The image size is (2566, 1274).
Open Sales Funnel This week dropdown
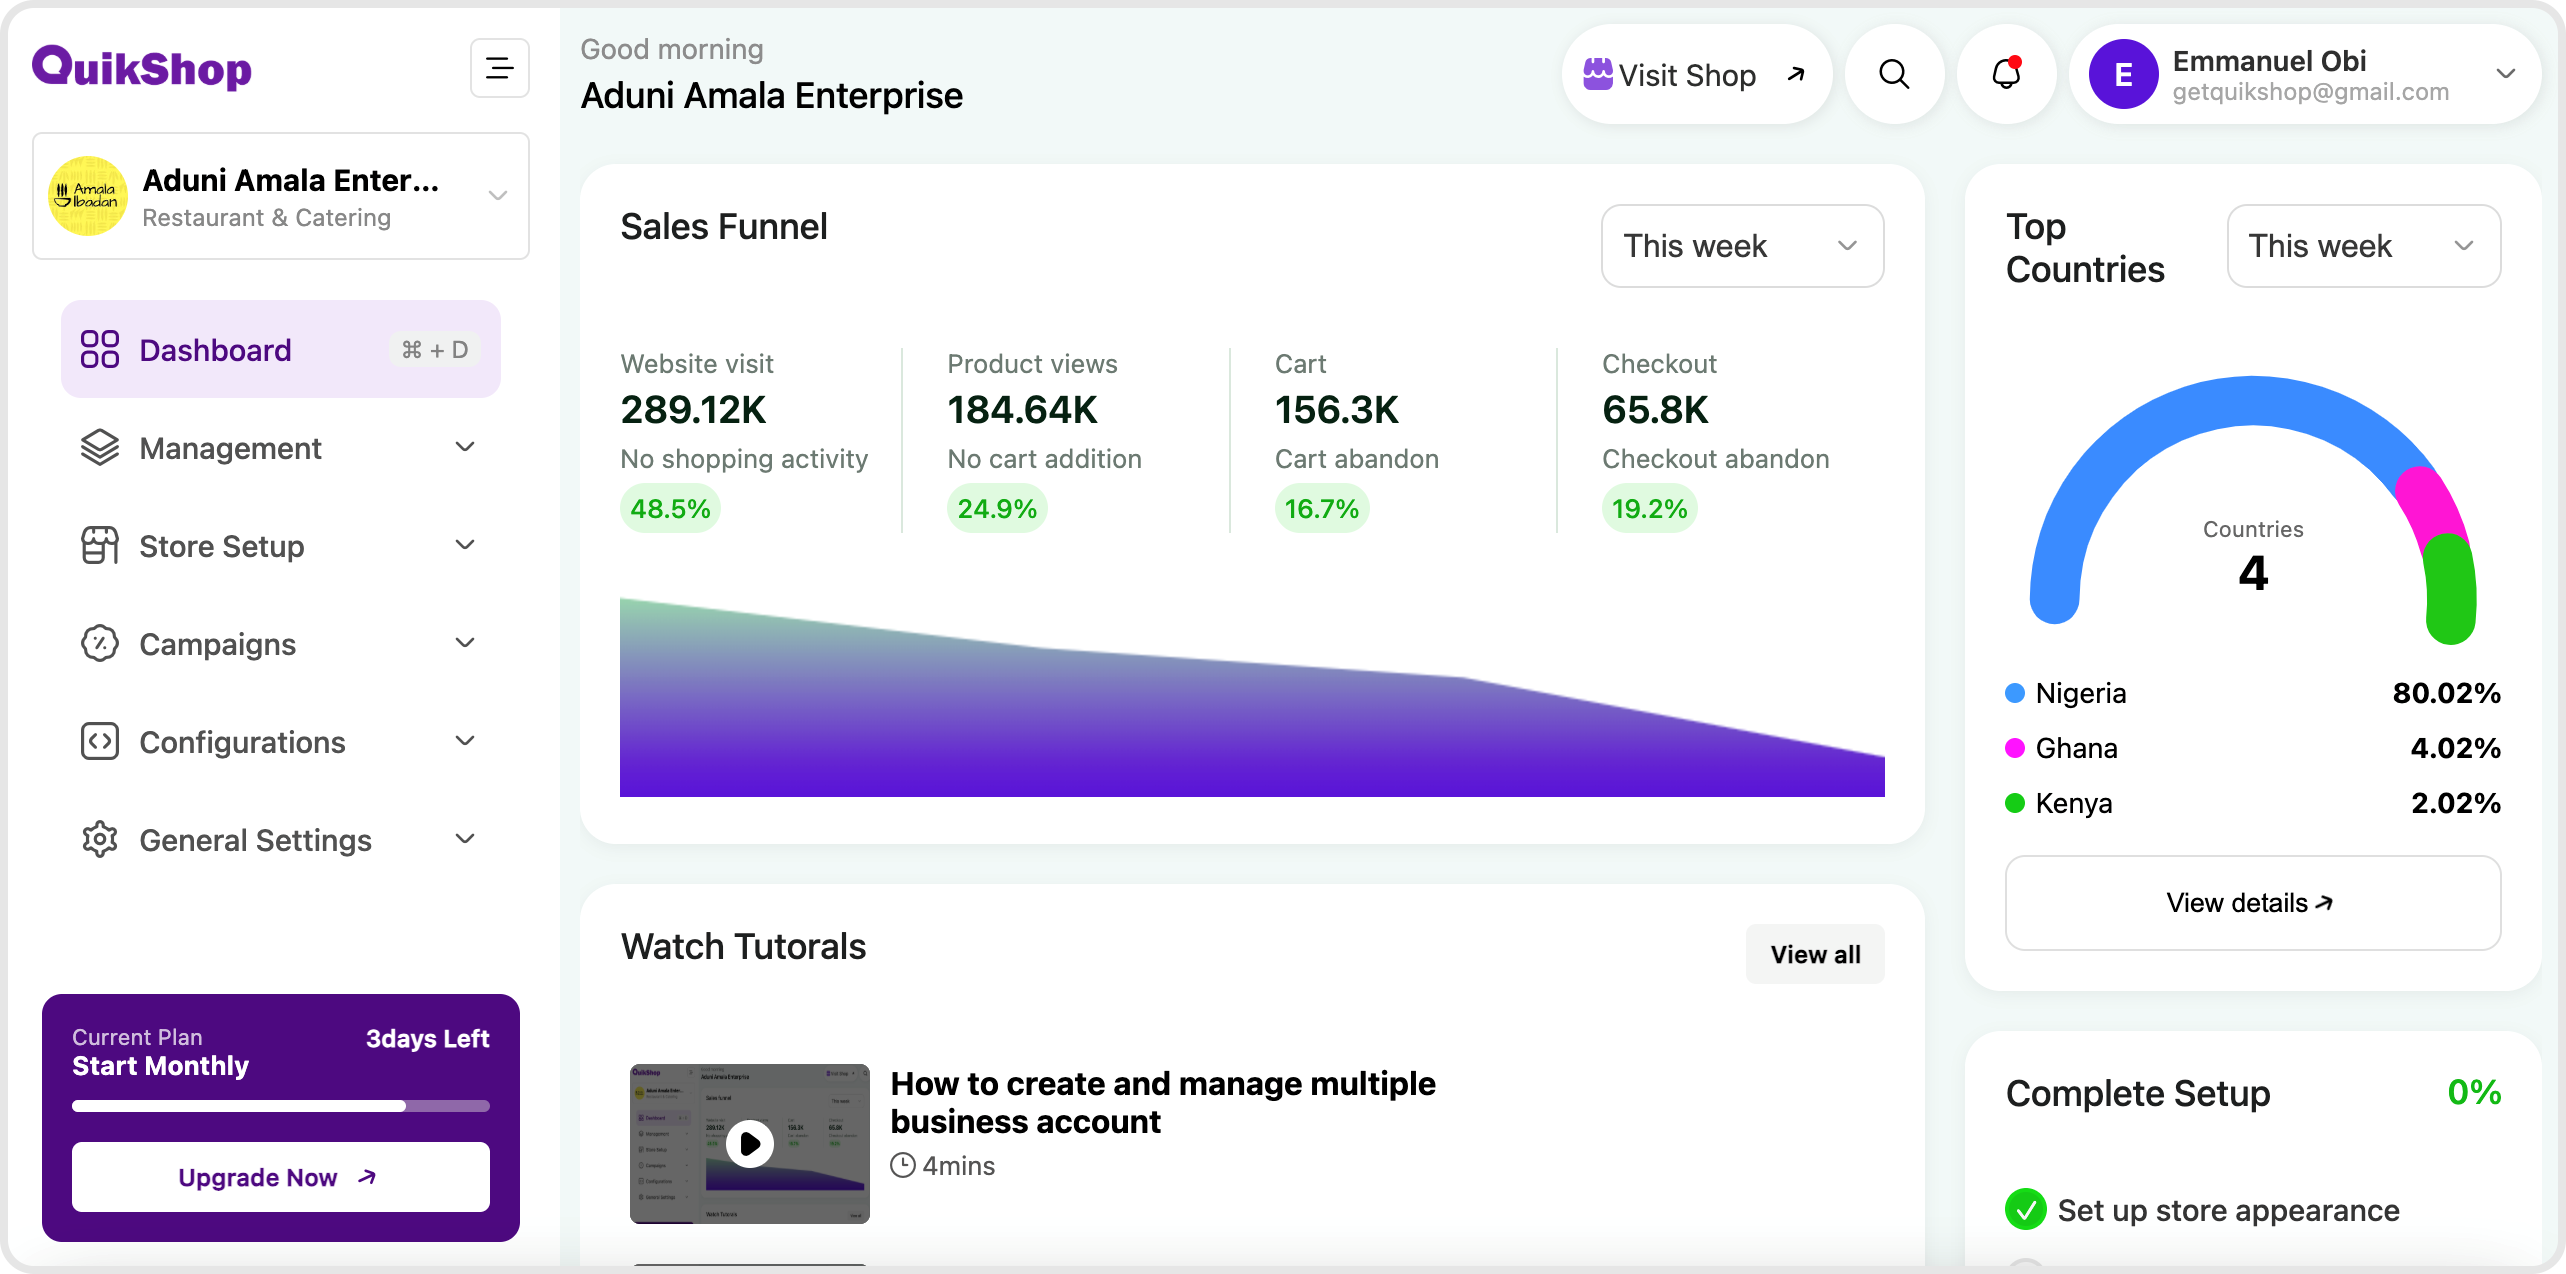1742,246
